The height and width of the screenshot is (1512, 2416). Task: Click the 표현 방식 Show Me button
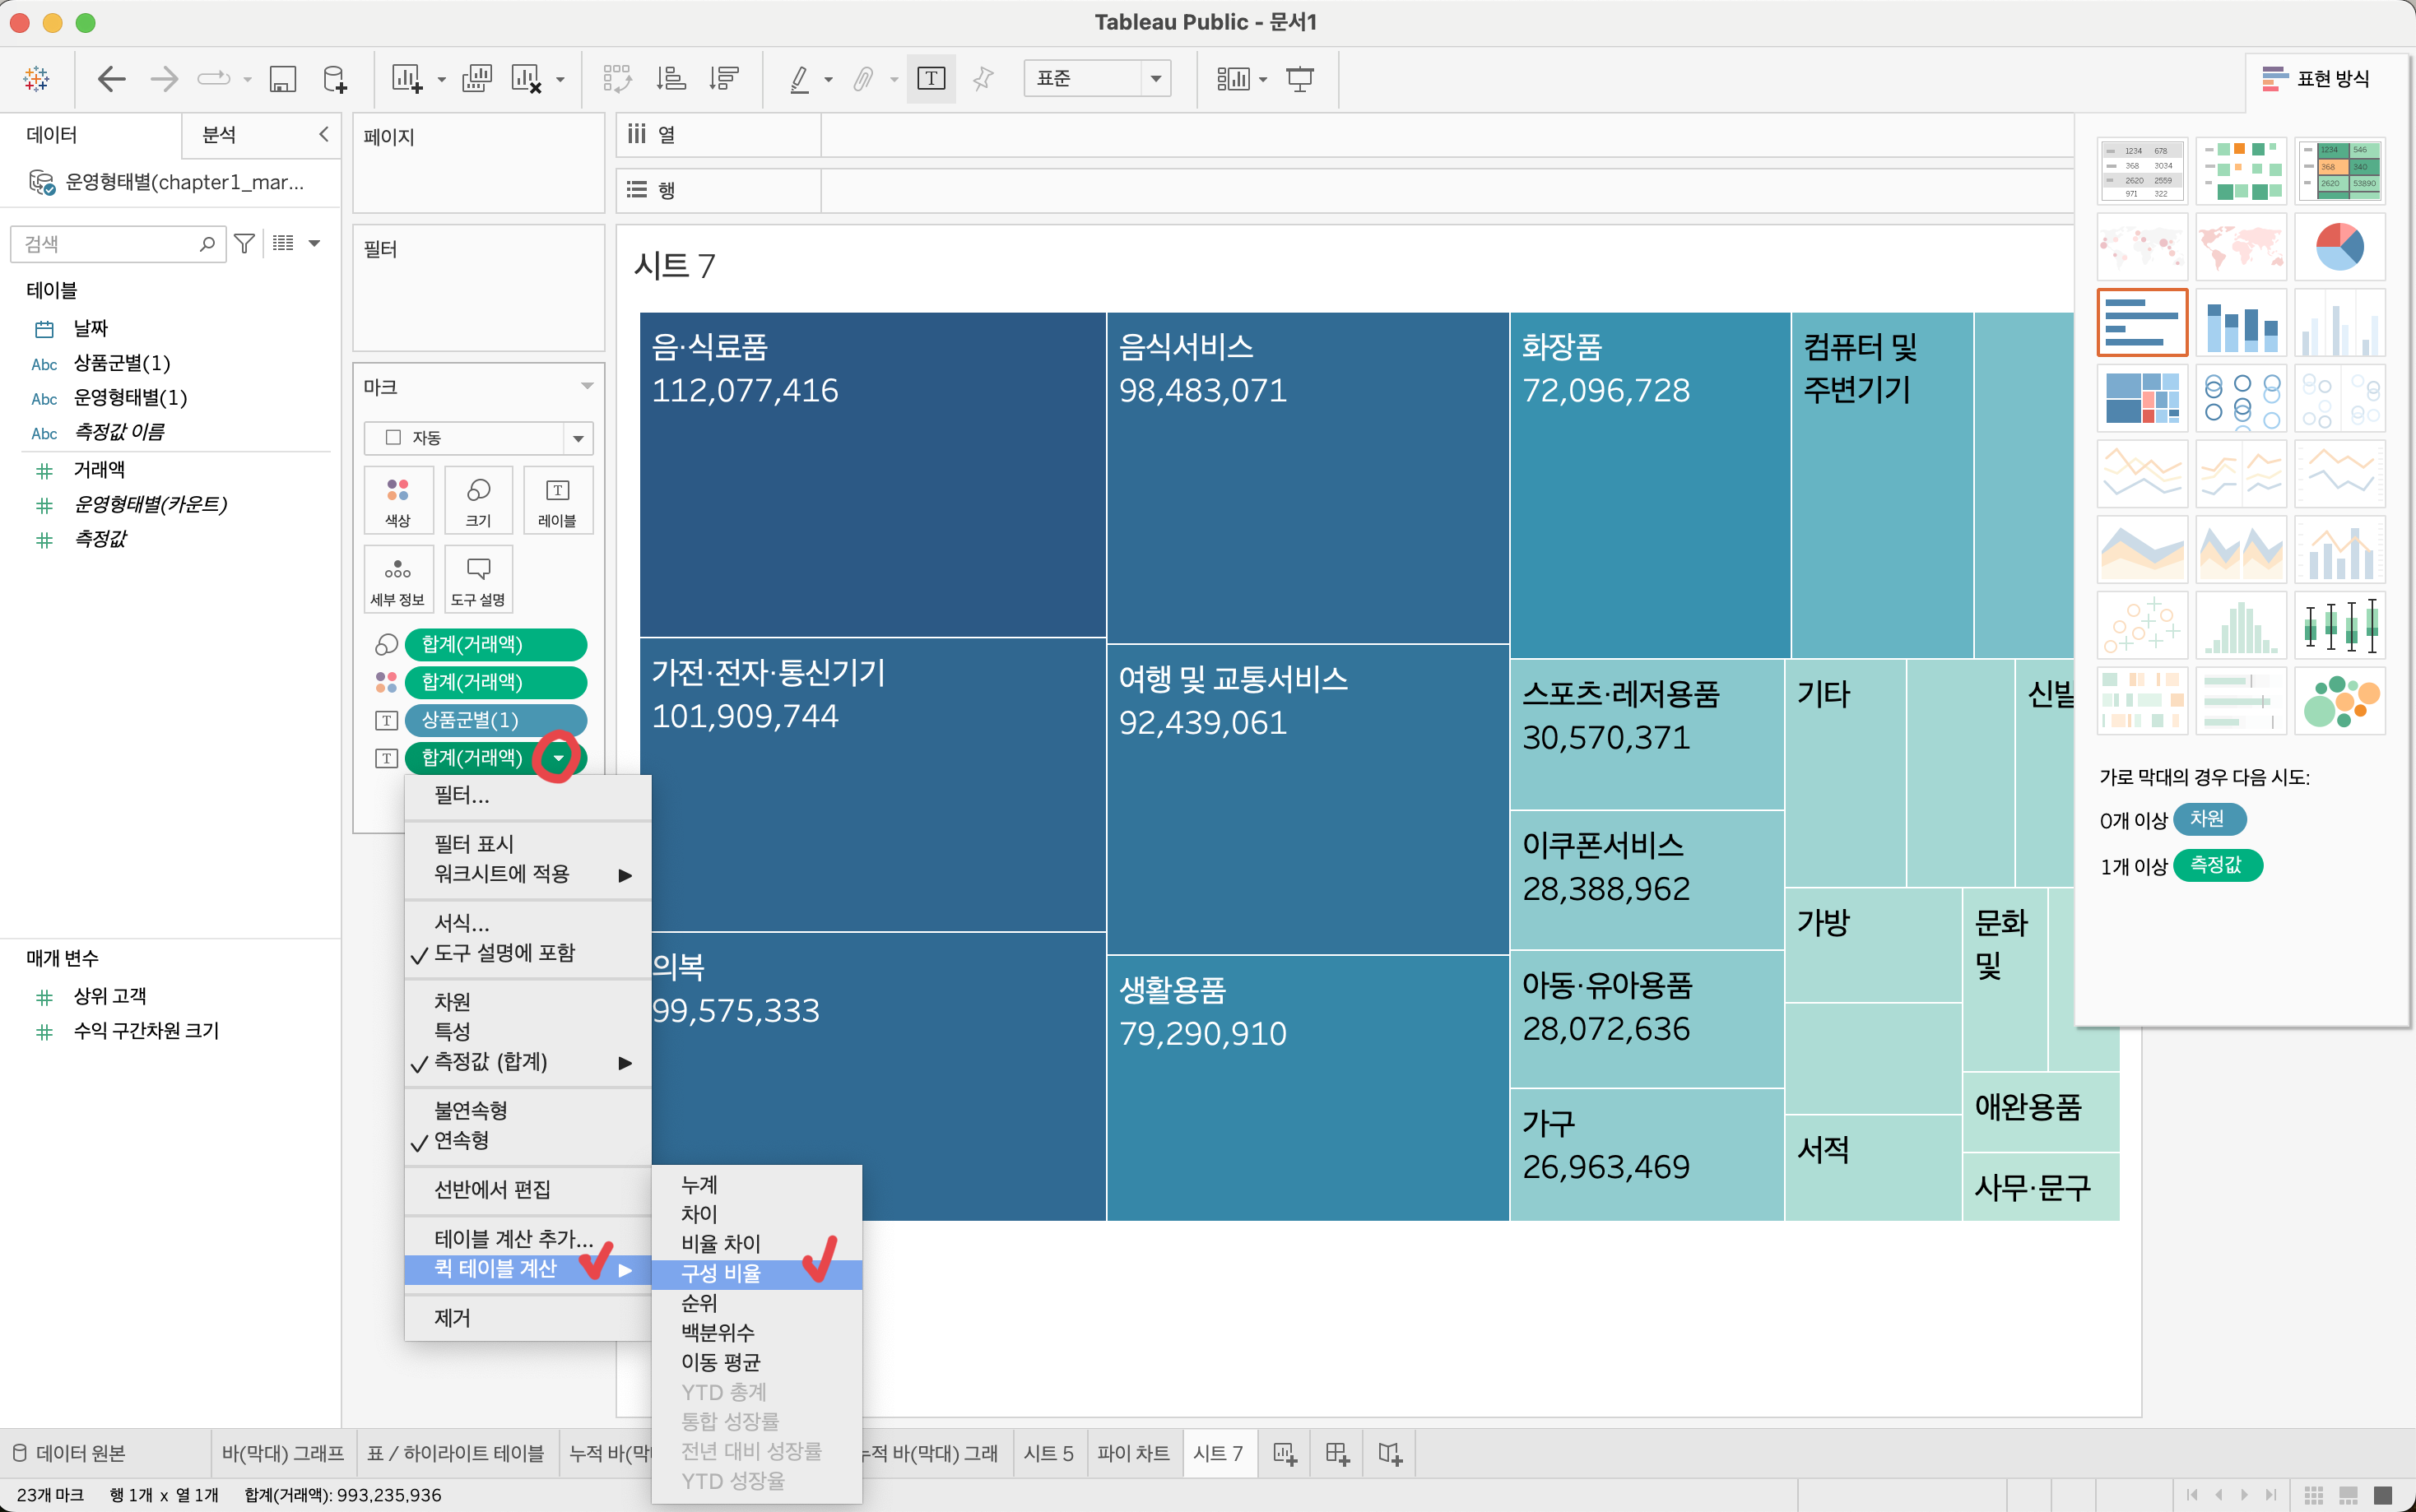(2316, 79)
